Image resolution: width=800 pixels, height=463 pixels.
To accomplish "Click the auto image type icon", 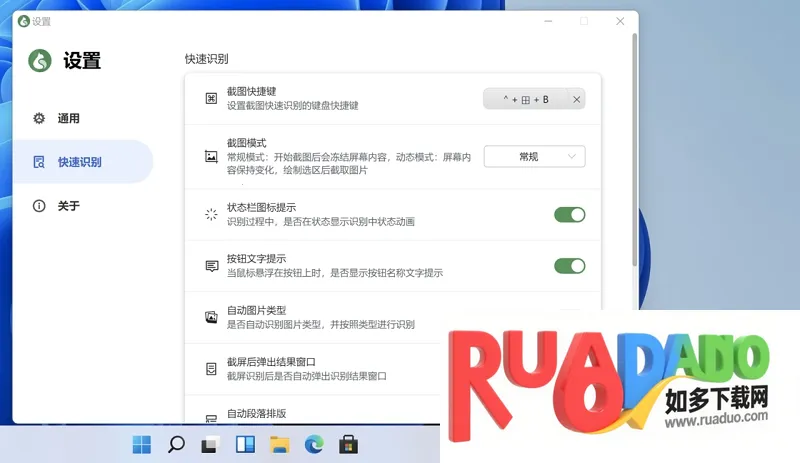I will pos(211,317).
